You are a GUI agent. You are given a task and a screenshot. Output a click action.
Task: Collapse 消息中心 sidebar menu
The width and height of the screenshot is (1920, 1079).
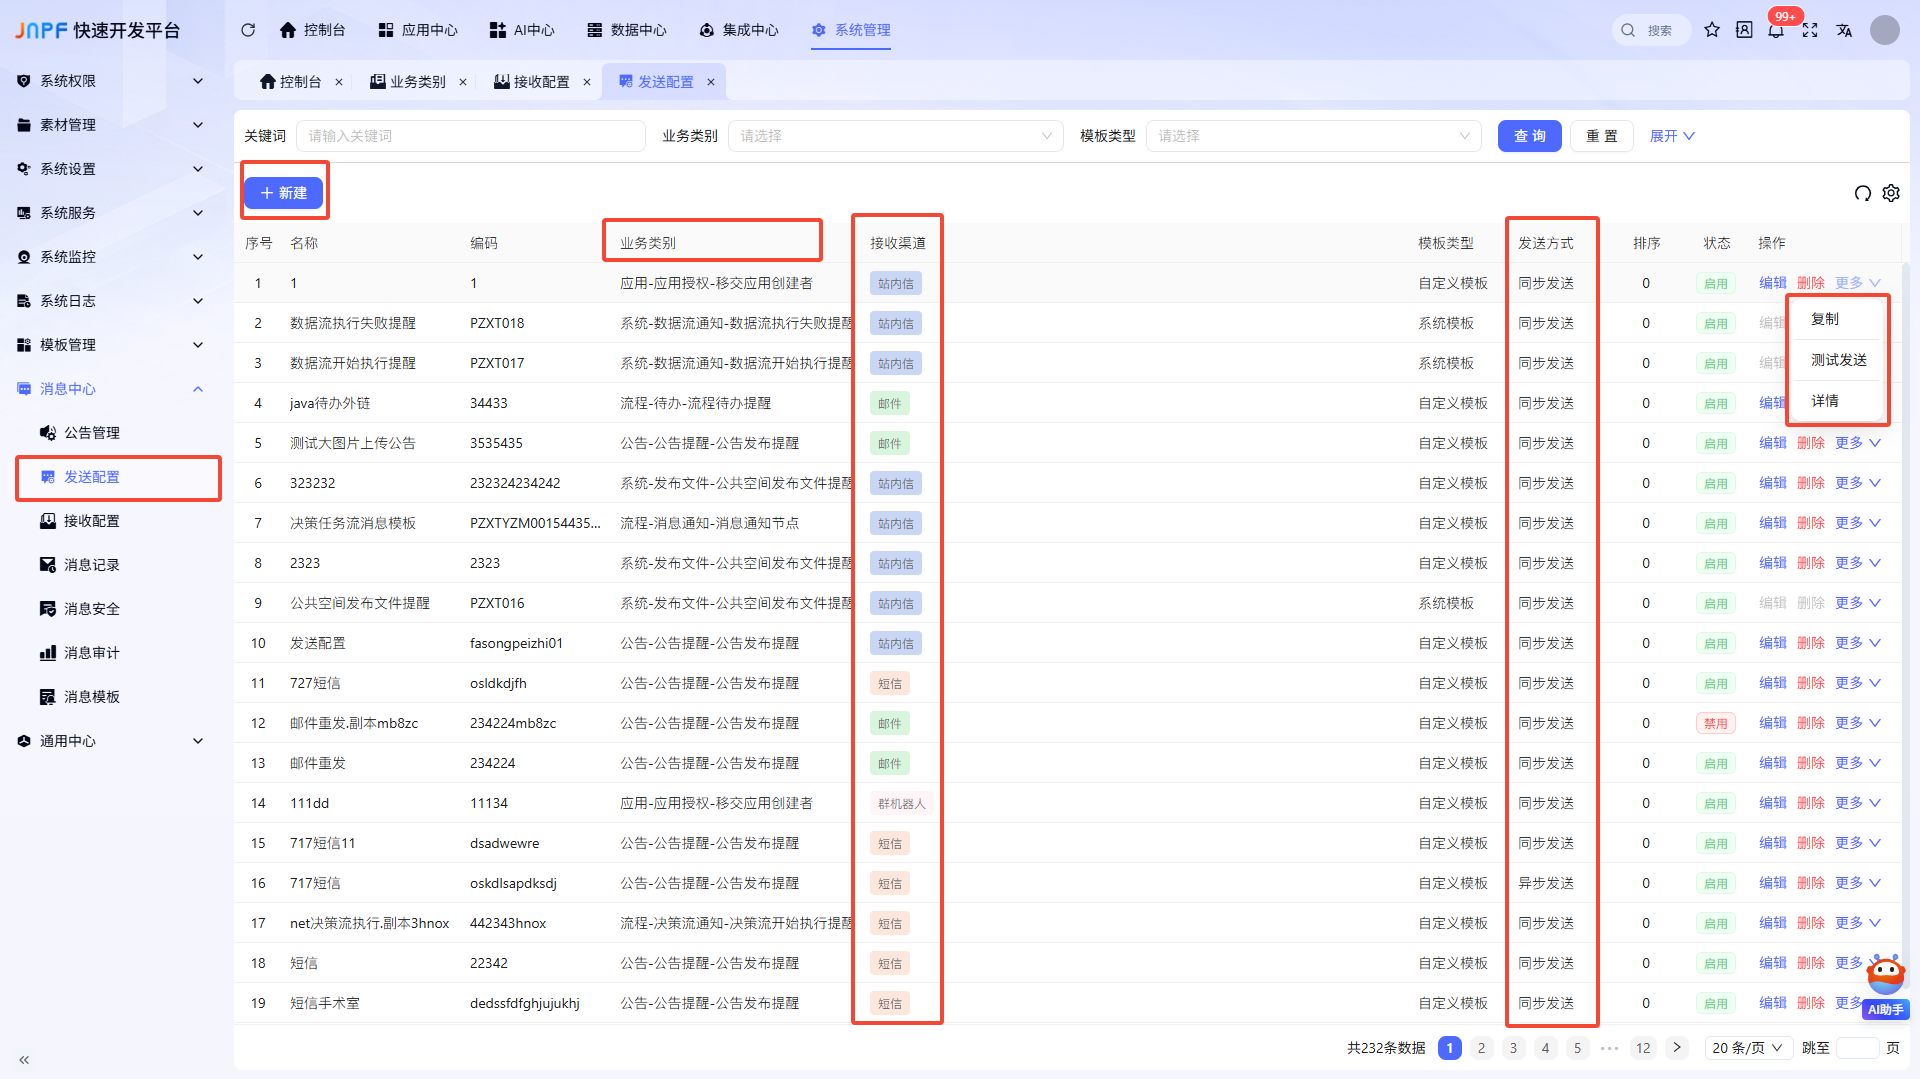coord(112,389)
